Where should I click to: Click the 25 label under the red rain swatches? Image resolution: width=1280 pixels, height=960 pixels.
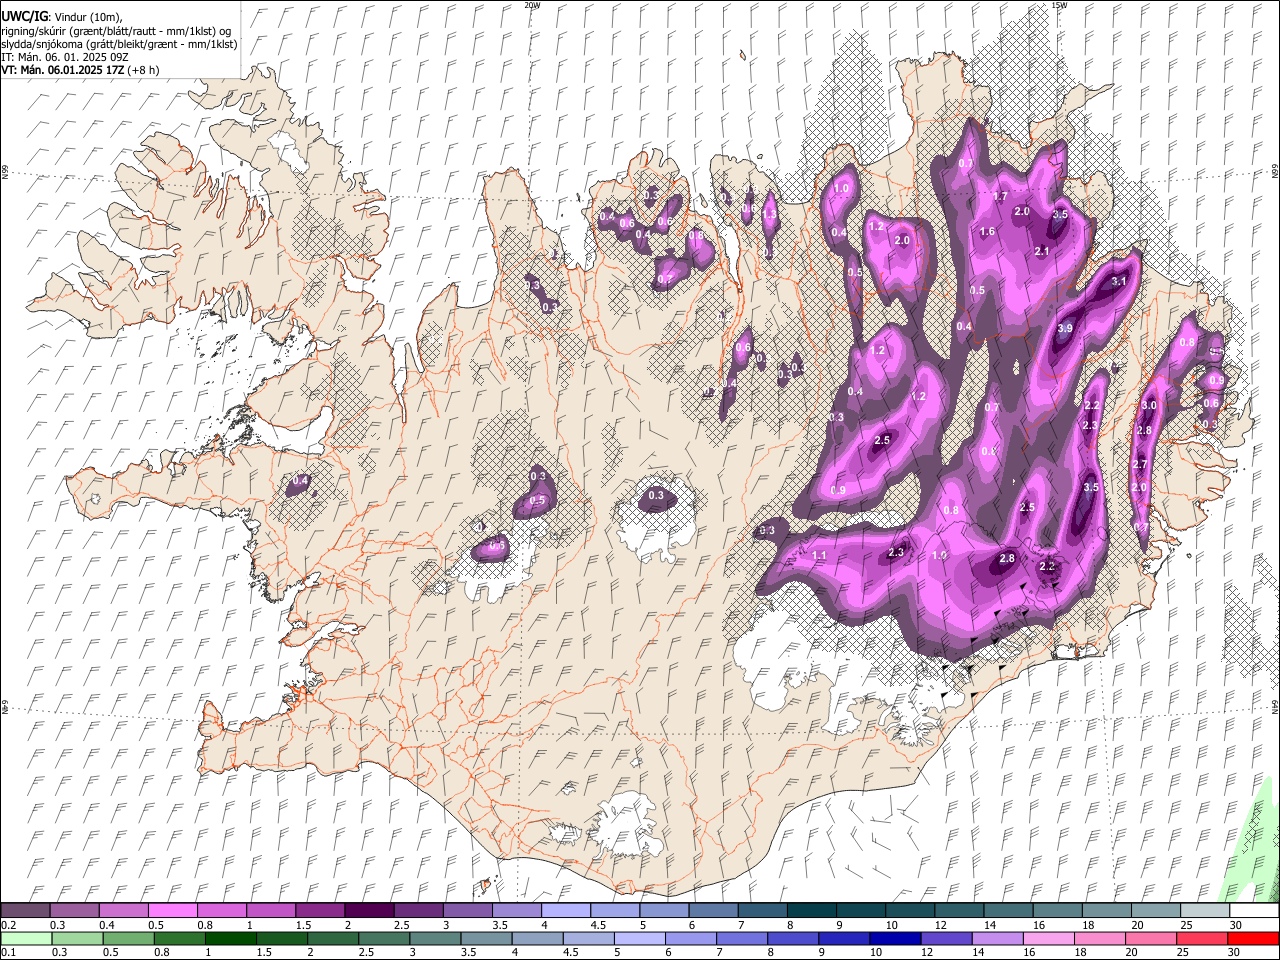1183,952
